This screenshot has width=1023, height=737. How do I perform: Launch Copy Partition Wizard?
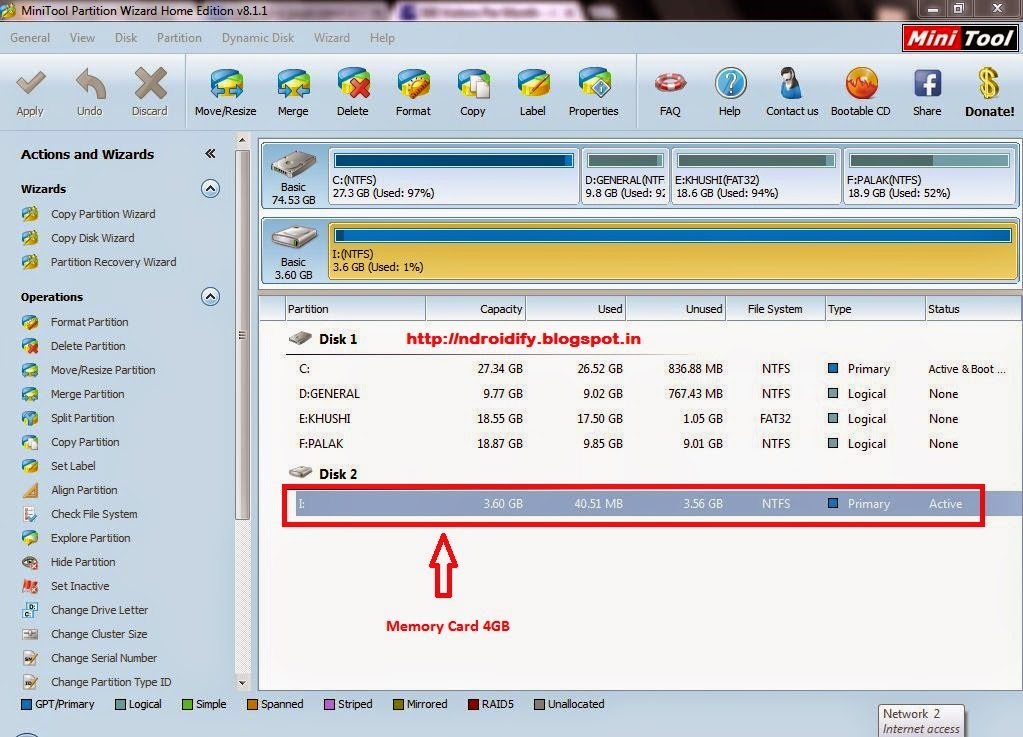pyautogui.click(x=102, y=214)
